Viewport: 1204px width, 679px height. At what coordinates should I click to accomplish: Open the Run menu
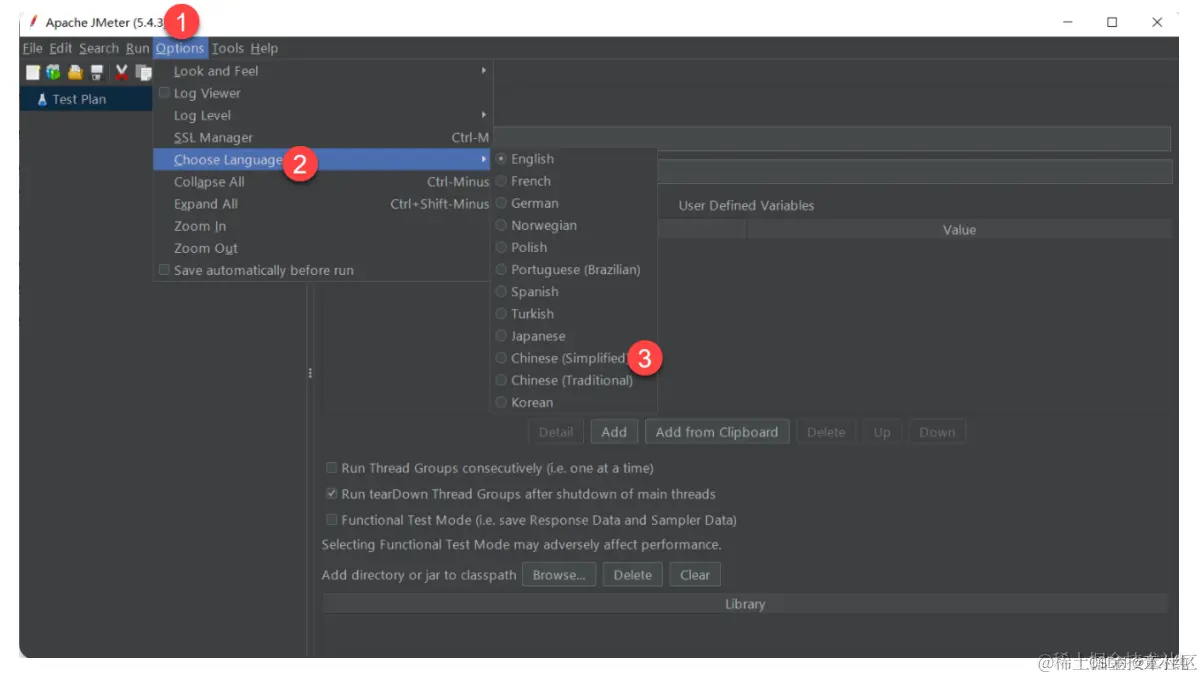pyautogui.click(x=137, y=48)
